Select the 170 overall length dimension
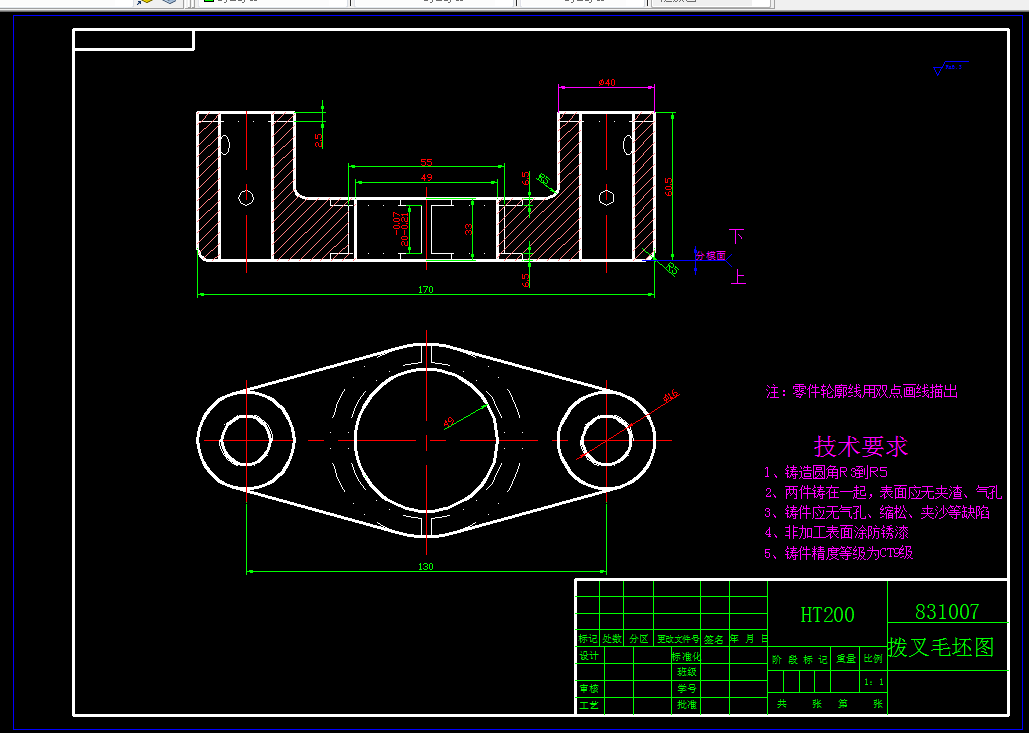 click(426, 289)
